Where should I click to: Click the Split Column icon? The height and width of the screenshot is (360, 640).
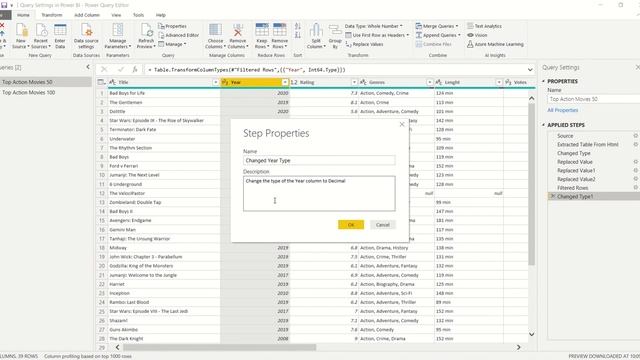click(316, 36)
